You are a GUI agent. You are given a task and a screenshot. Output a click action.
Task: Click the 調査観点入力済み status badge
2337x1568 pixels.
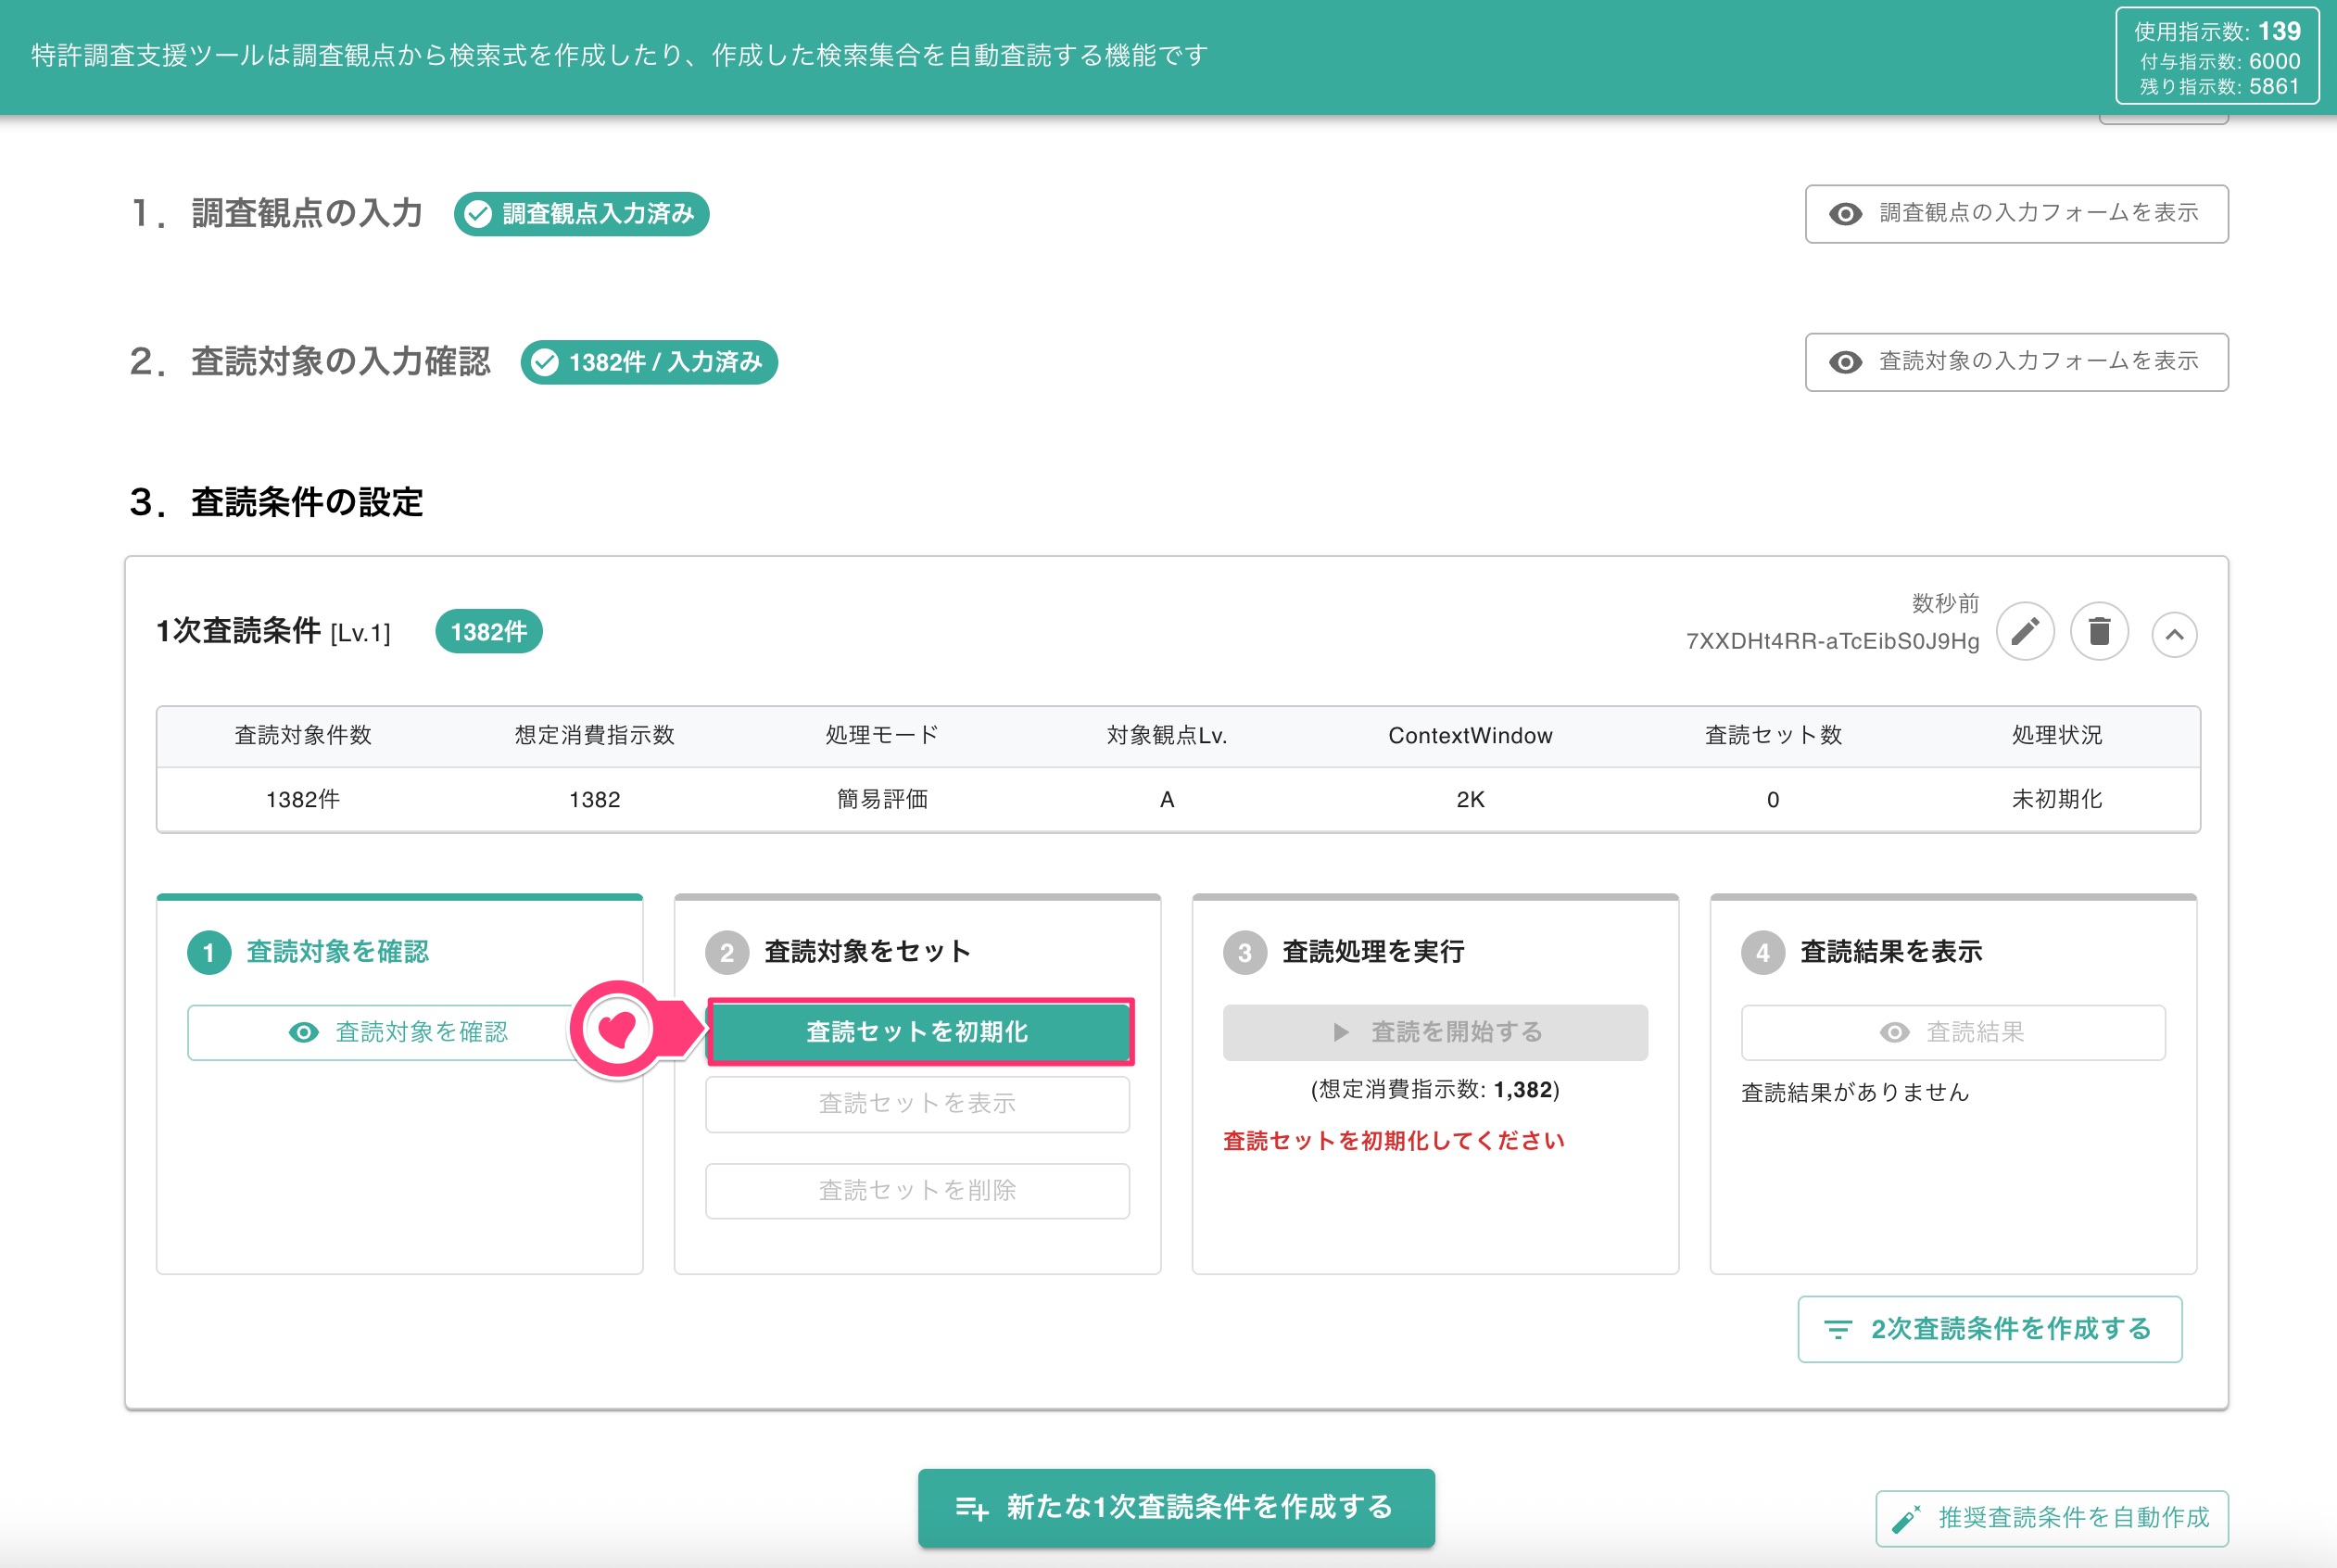pyautogui.click(x=581, y=214)
